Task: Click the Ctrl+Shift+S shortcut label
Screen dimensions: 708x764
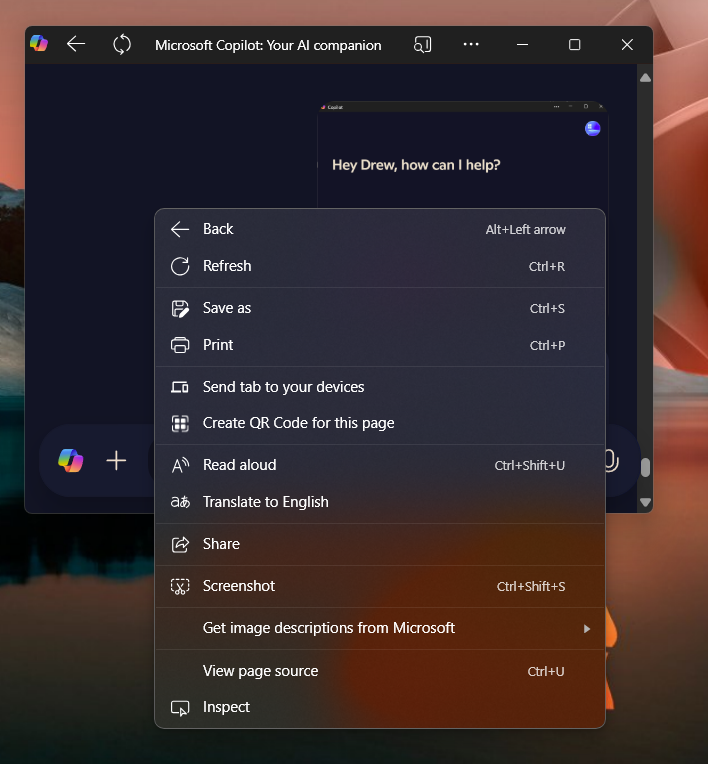Action: tap(531, 587)
